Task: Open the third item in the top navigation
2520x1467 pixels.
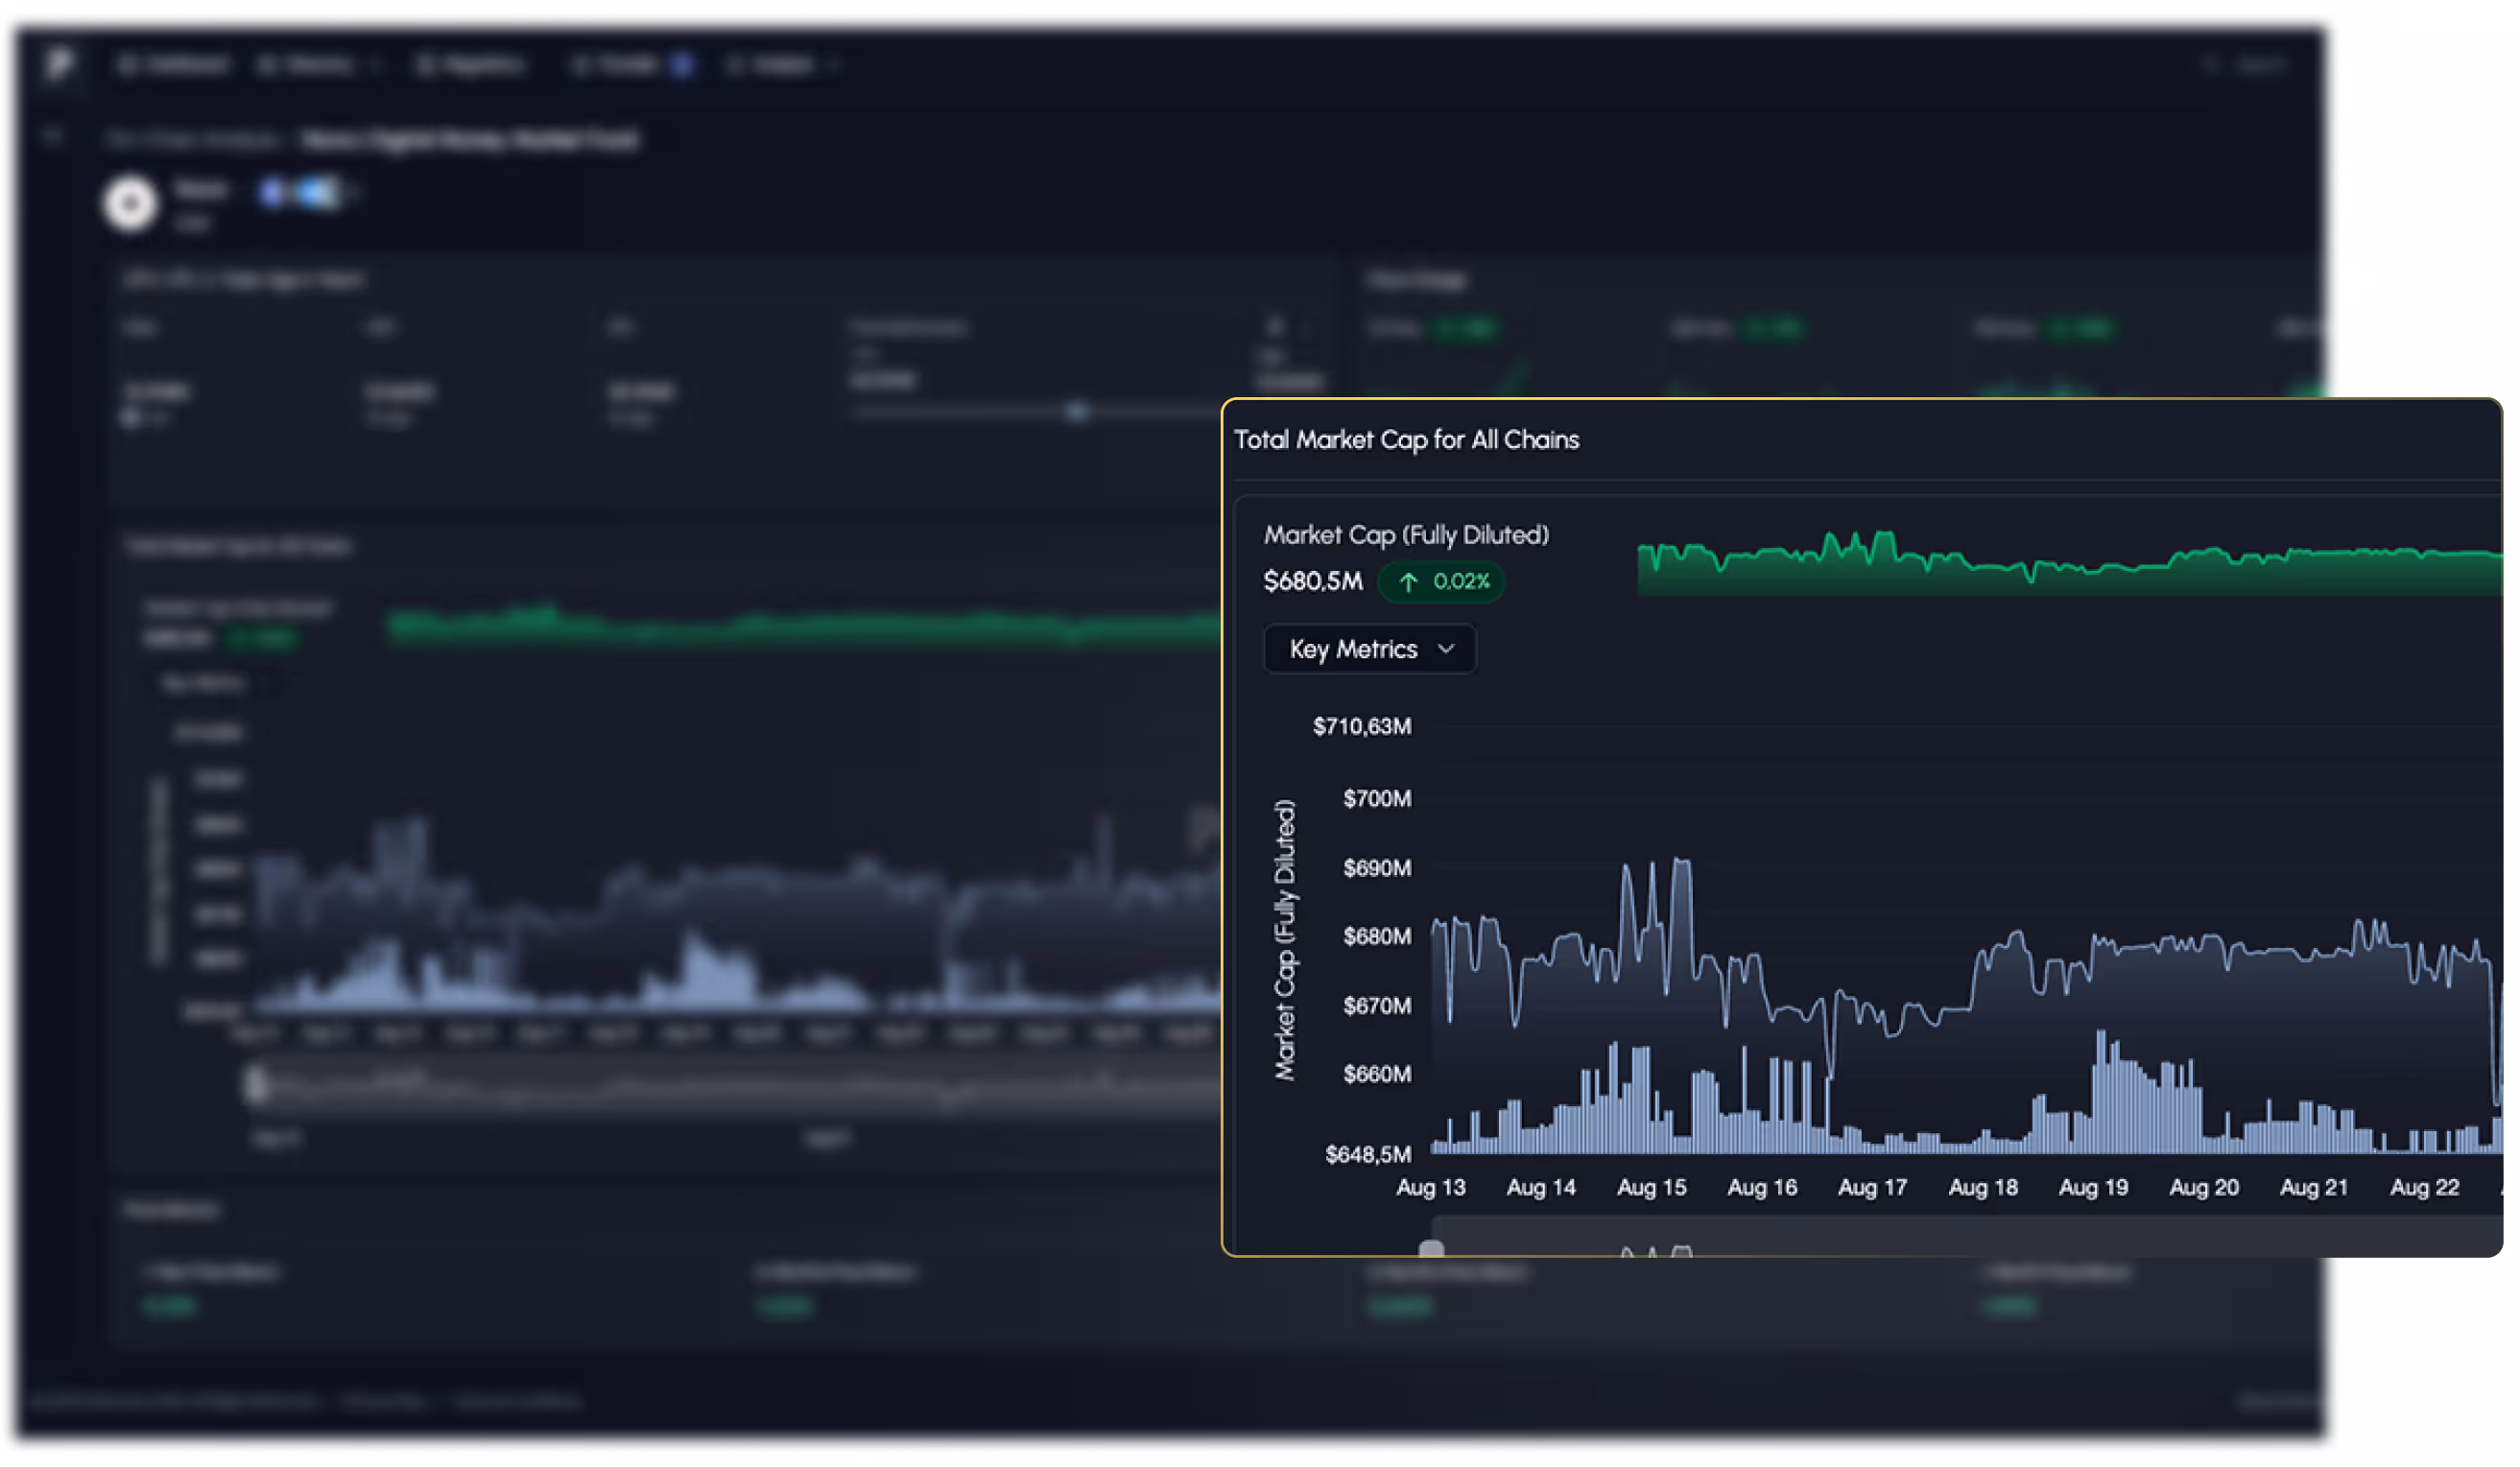Action: tap(470, 65)
